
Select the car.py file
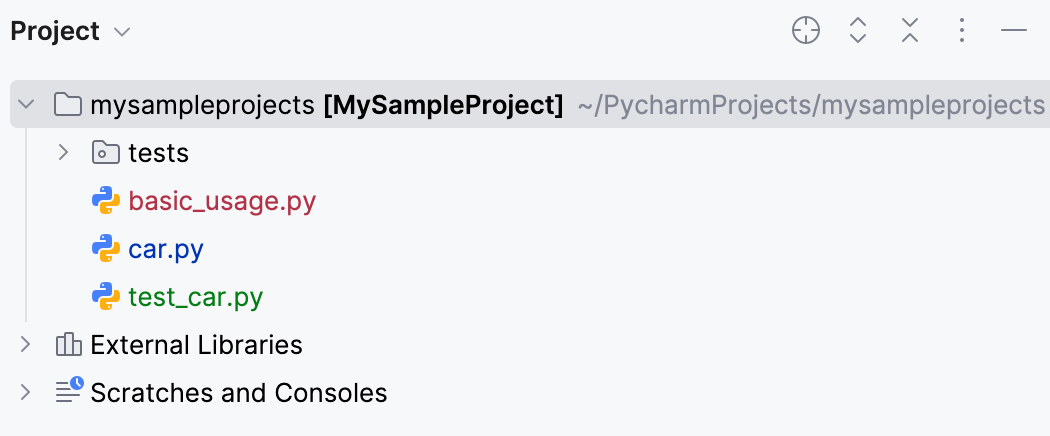click(166, 249)
